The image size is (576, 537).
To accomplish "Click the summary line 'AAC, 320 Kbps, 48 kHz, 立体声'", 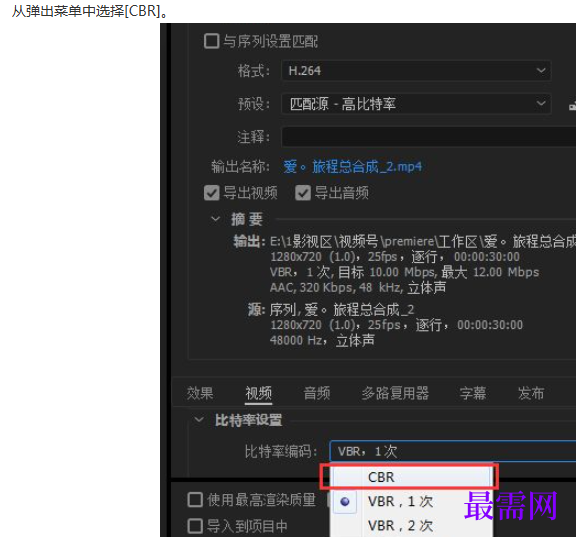I will [358, 288].
